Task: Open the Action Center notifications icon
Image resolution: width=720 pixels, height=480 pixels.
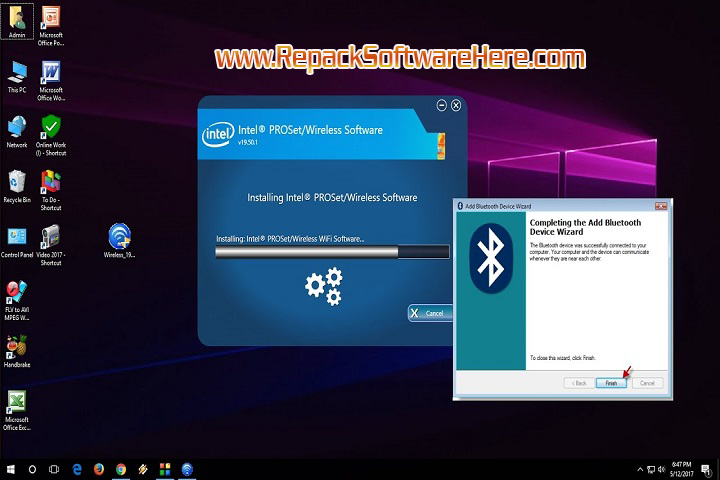Action: point(706,469)
